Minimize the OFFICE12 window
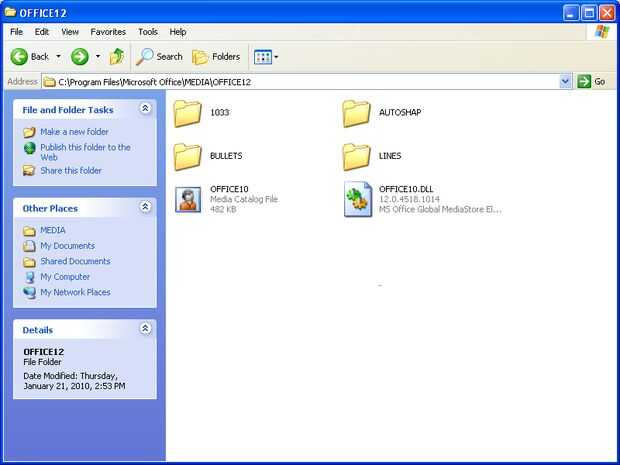The image size is (620, 465). 571,13
